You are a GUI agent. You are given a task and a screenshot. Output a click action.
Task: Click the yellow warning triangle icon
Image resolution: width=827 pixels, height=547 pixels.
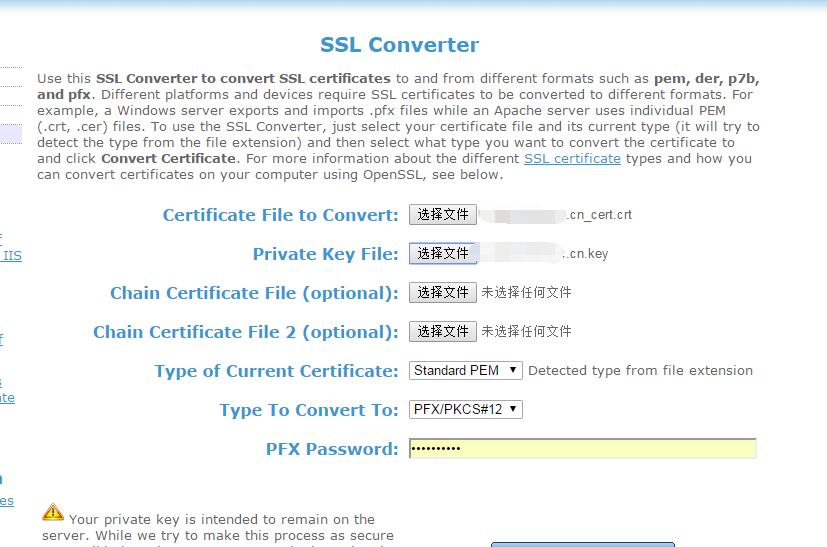pyautogui.click(x=53, y=512)
